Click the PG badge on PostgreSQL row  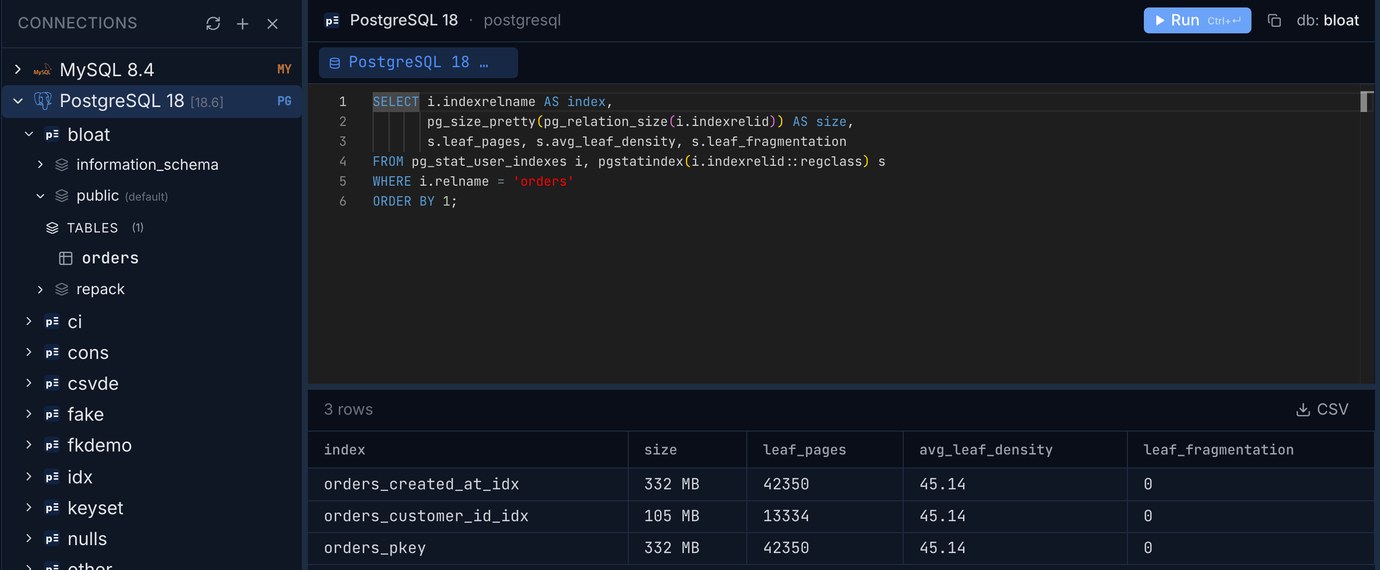pyautogui.click(x=285, y=101)
